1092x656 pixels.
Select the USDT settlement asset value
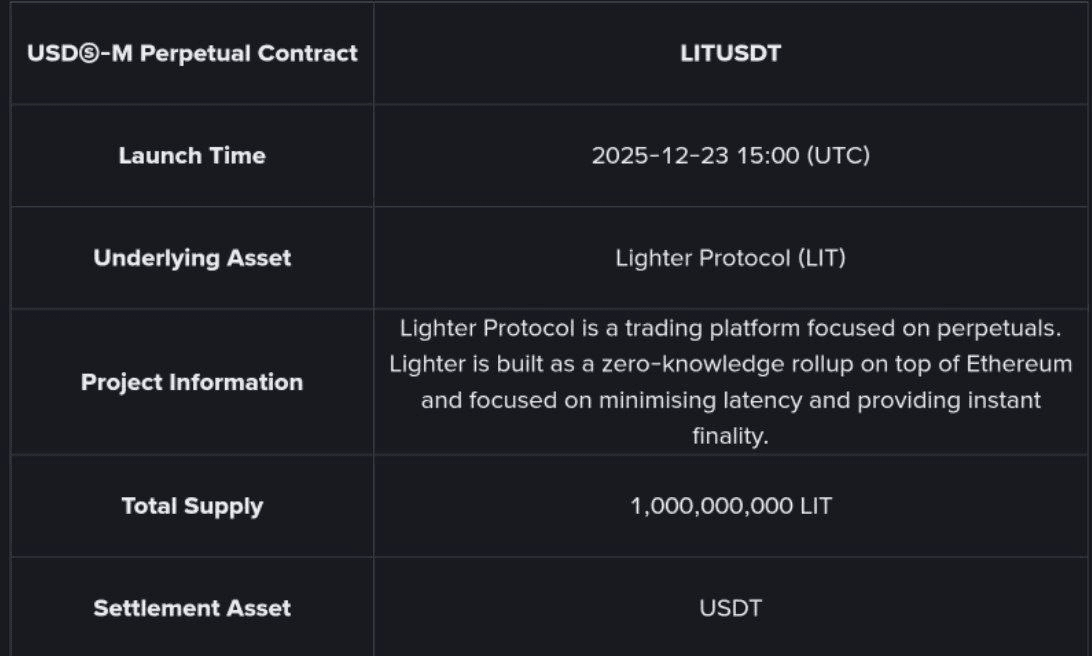730,608
